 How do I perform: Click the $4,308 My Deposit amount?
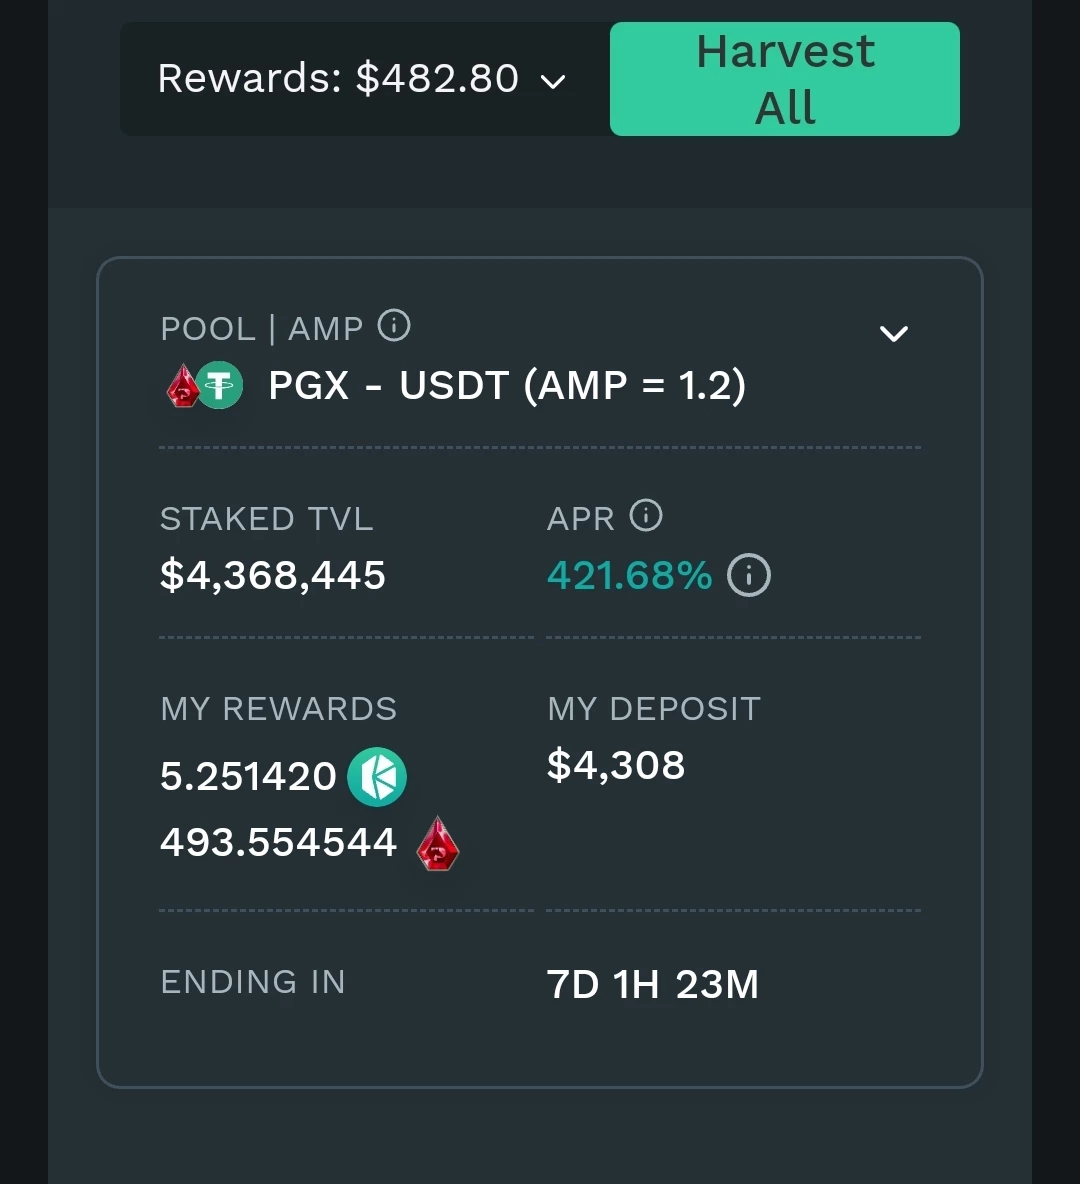(616, 765)
